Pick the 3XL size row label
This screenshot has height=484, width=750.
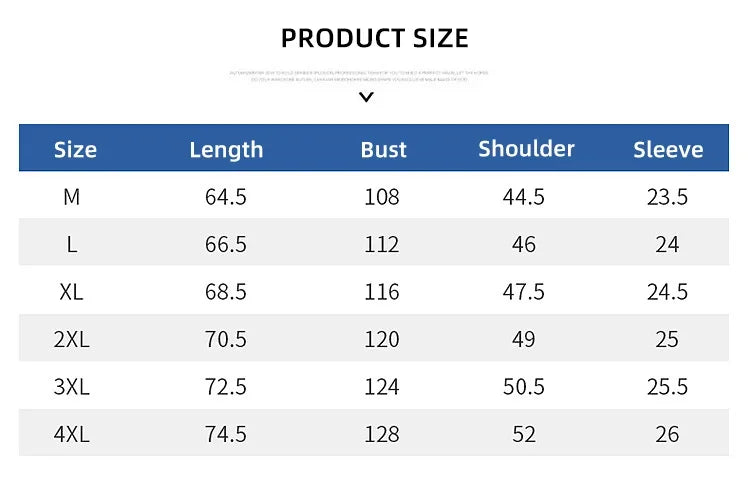pyautogui.click(x=71, y=386)
